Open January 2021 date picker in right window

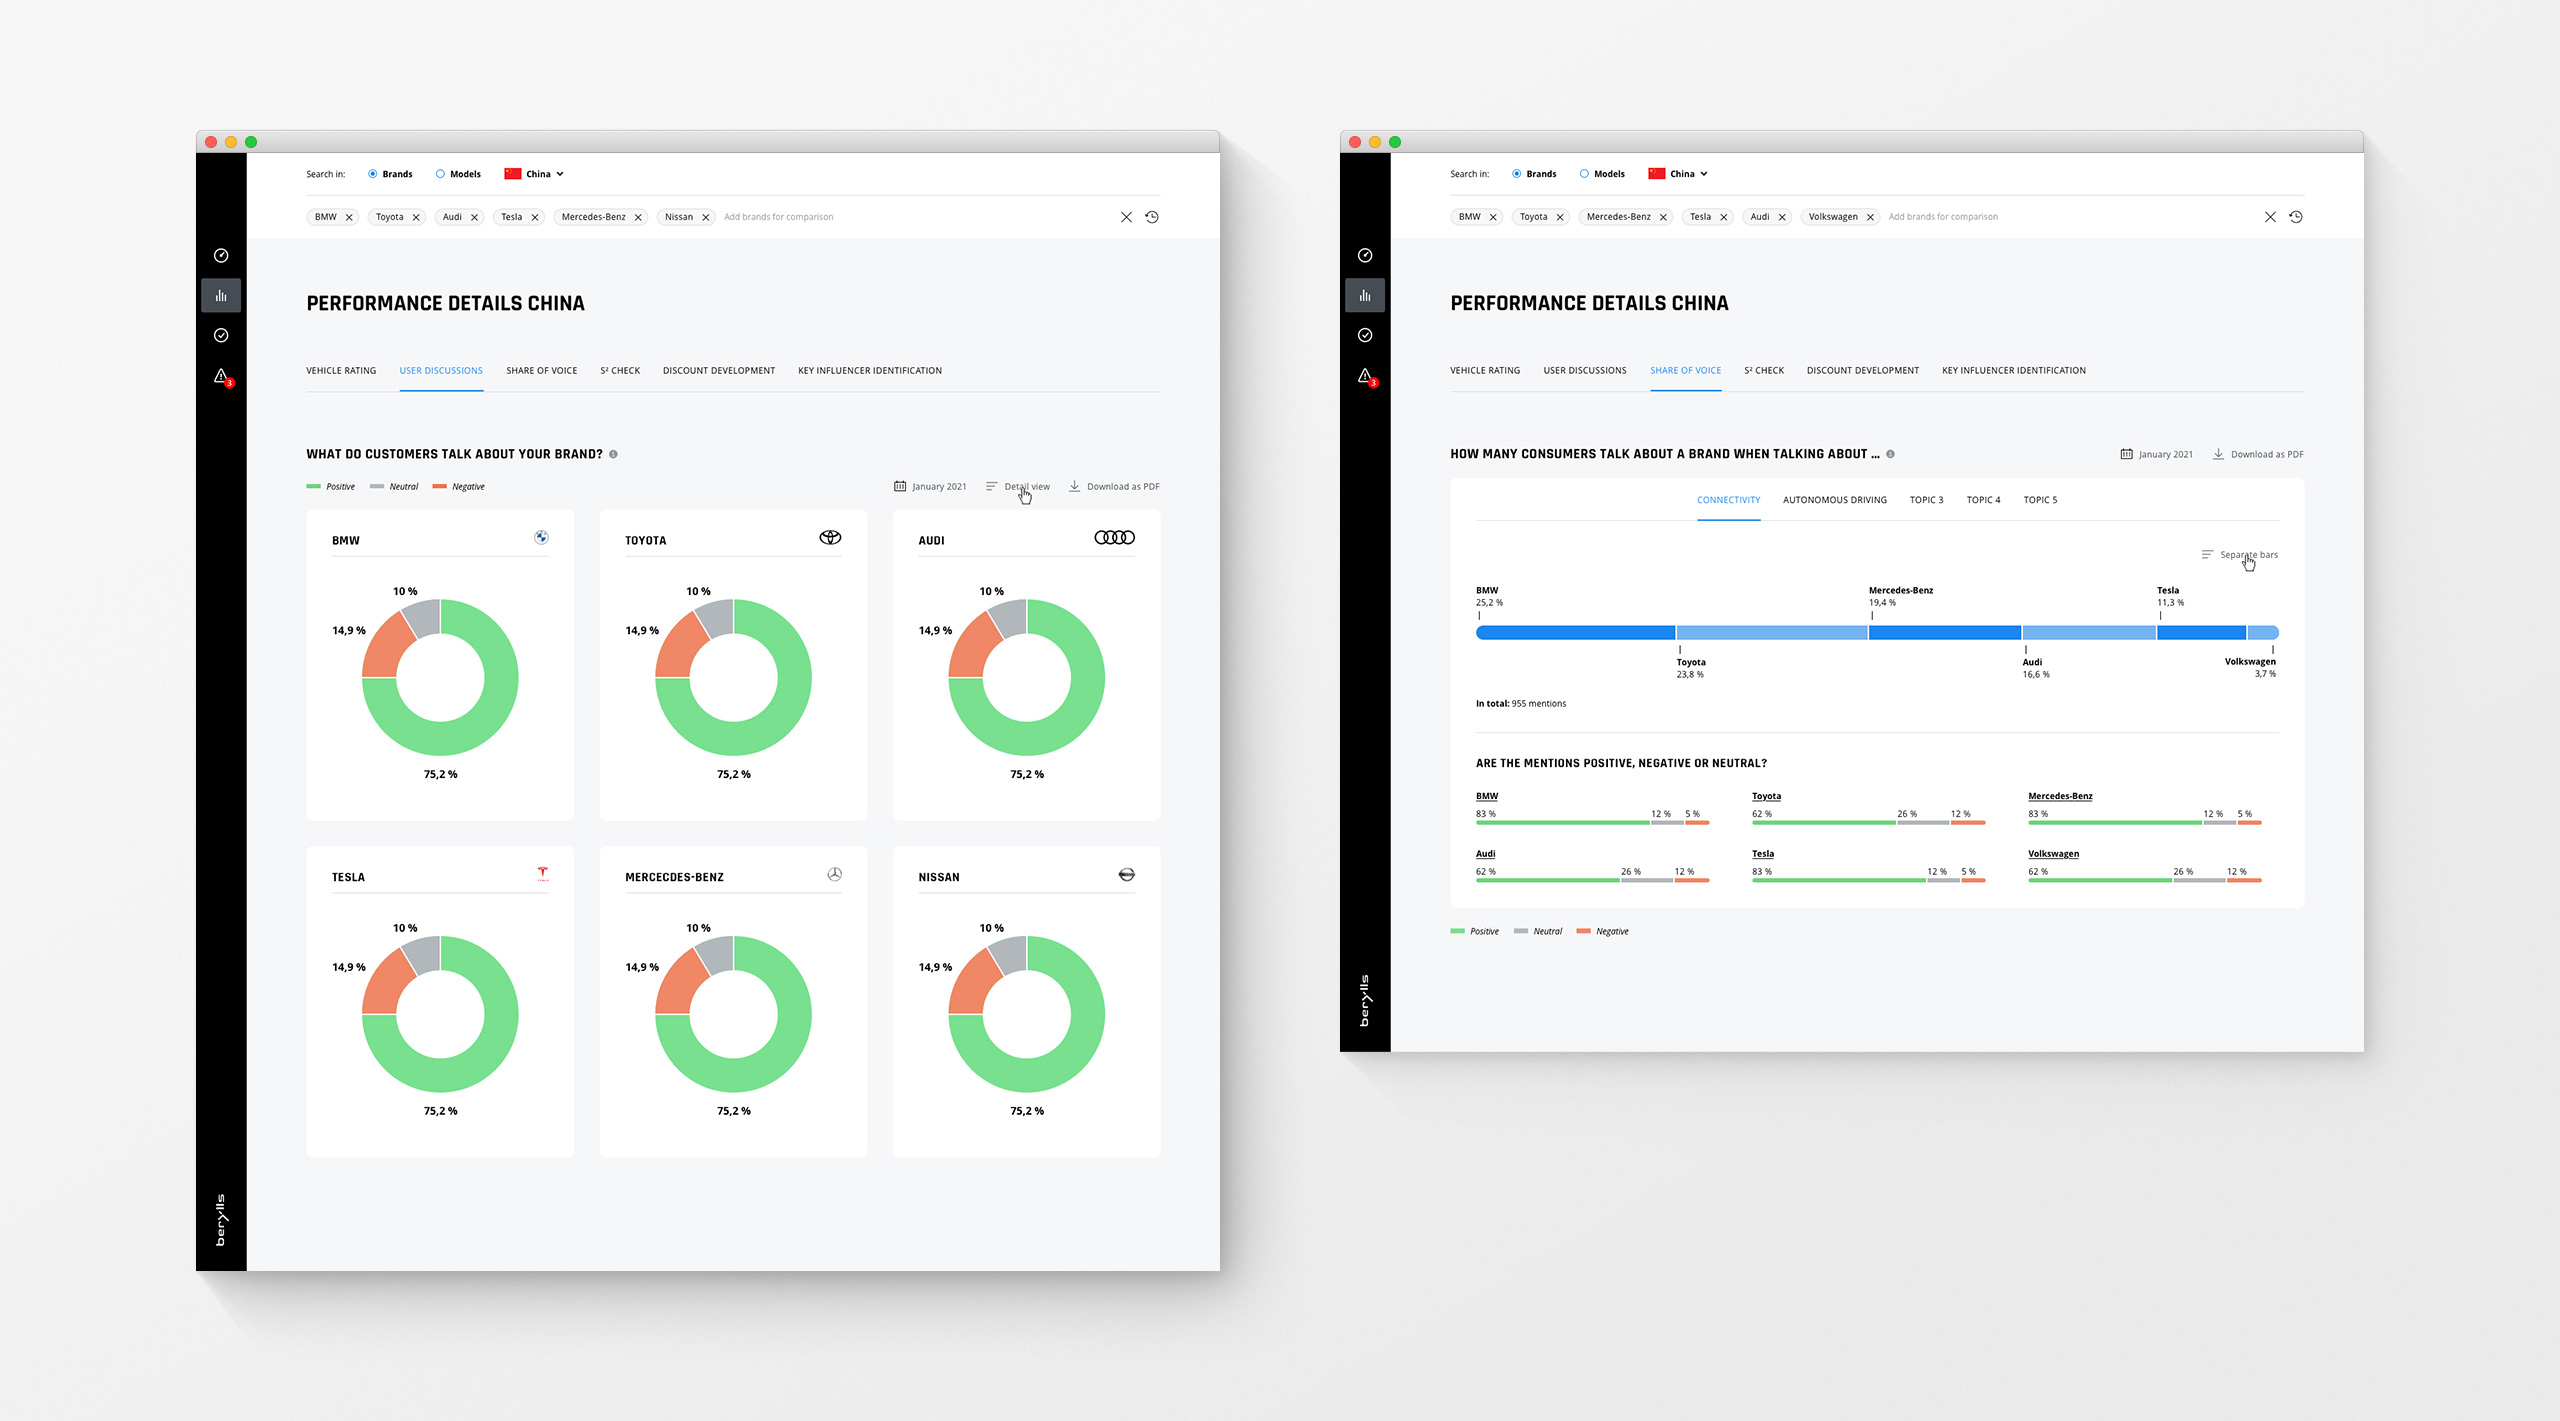click(x=2156, y=454)
